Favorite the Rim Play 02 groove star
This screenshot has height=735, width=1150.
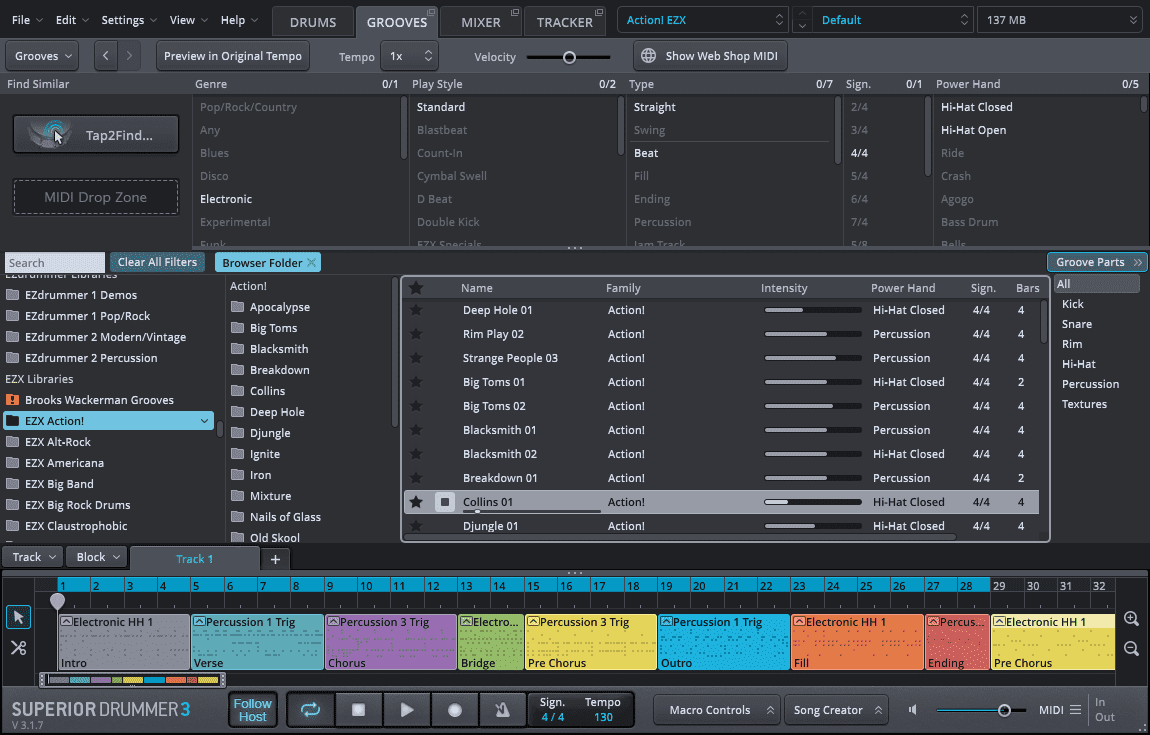point(416,334)
